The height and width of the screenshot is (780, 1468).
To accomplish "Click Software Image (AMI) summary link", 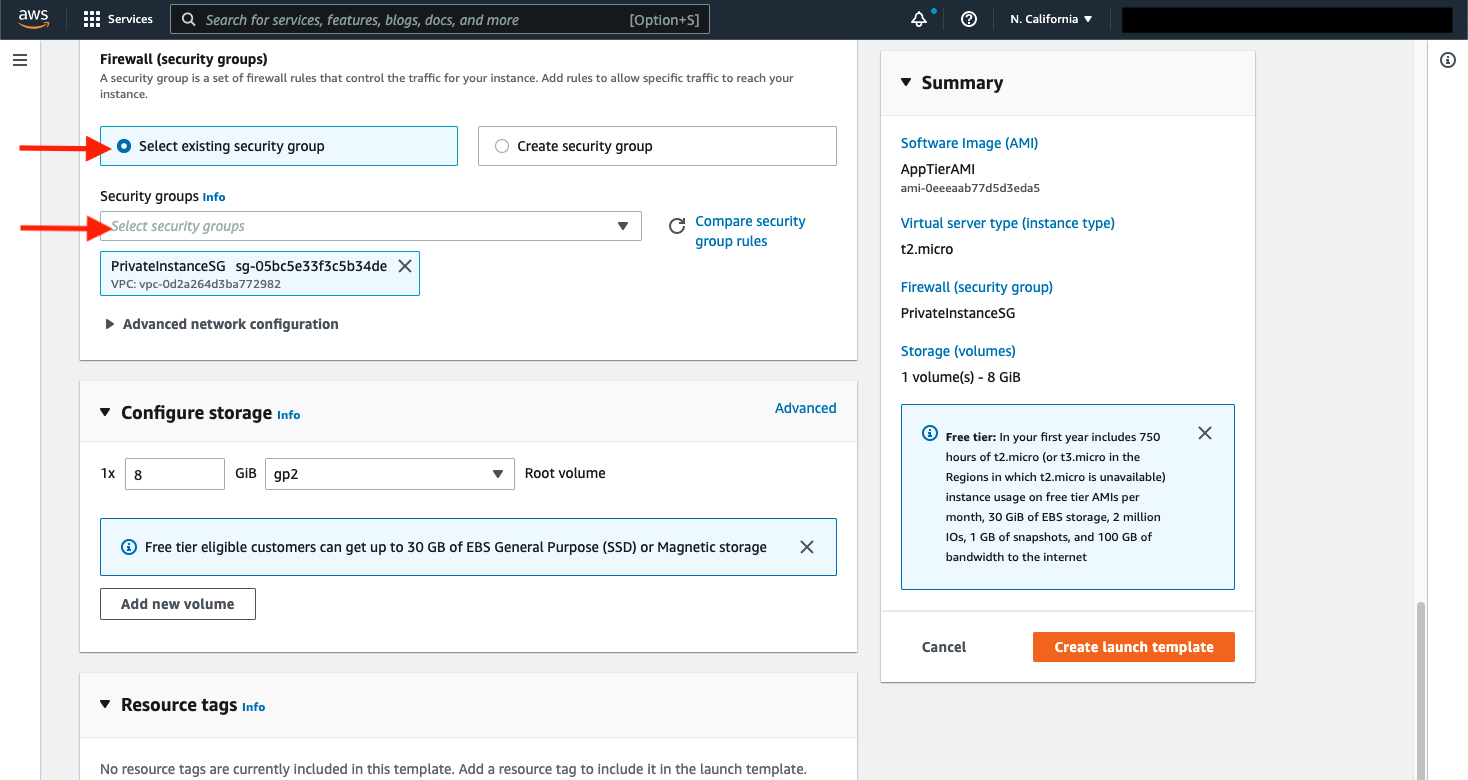I will [x=969, y=143].
